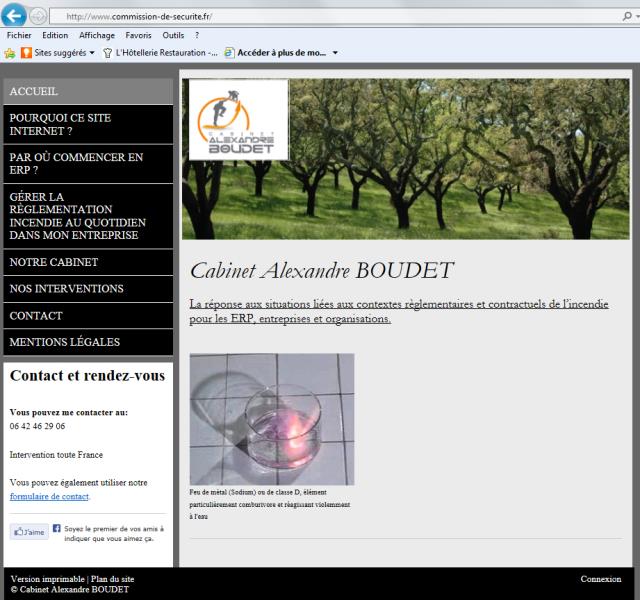Click the Cabinet Alexandre Boudet logo
Screen dimensions: 640x600
[x=238, y=120]
